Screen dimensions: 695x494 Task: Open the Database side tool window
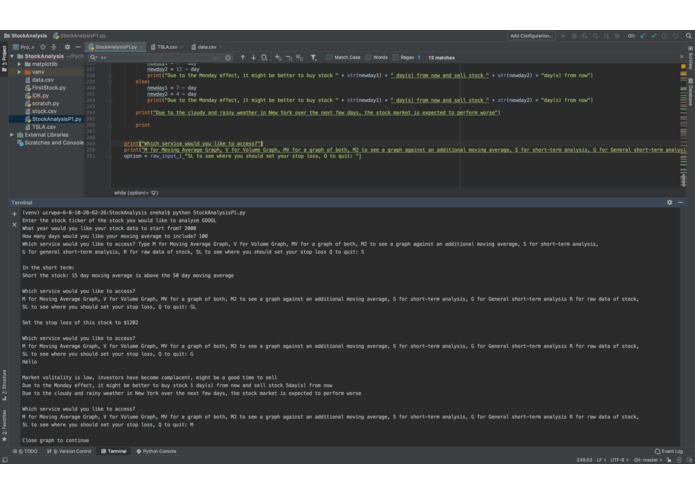pos(691,92)
